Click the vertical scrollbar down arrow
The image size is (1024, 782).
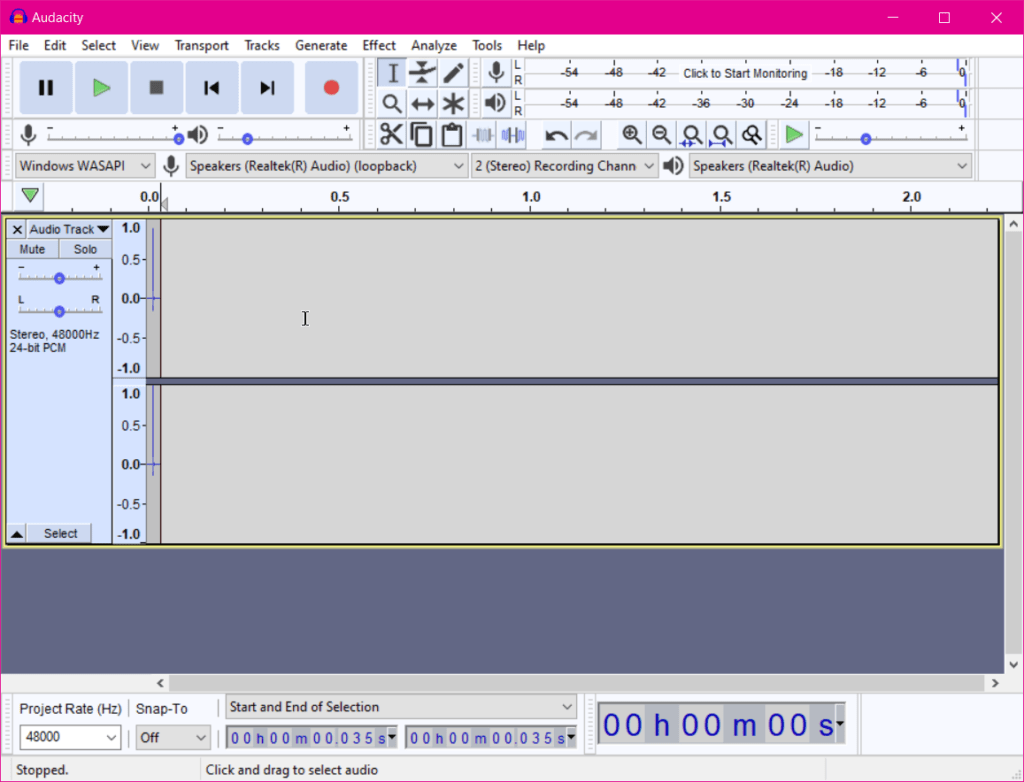(1014, 664)
